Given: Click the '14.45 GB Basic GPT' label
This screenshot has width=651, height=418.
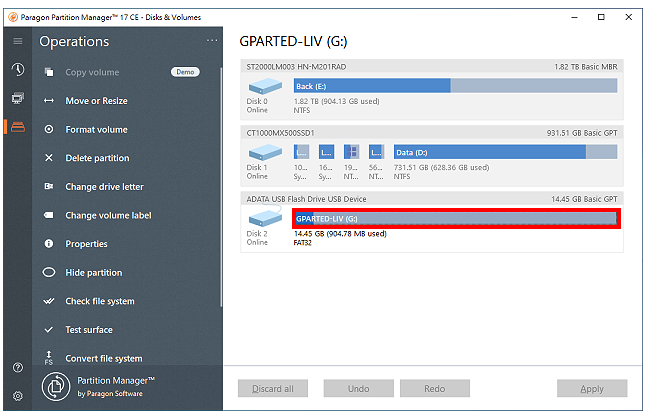Looking at the screenshot, I should click(584, 199).
